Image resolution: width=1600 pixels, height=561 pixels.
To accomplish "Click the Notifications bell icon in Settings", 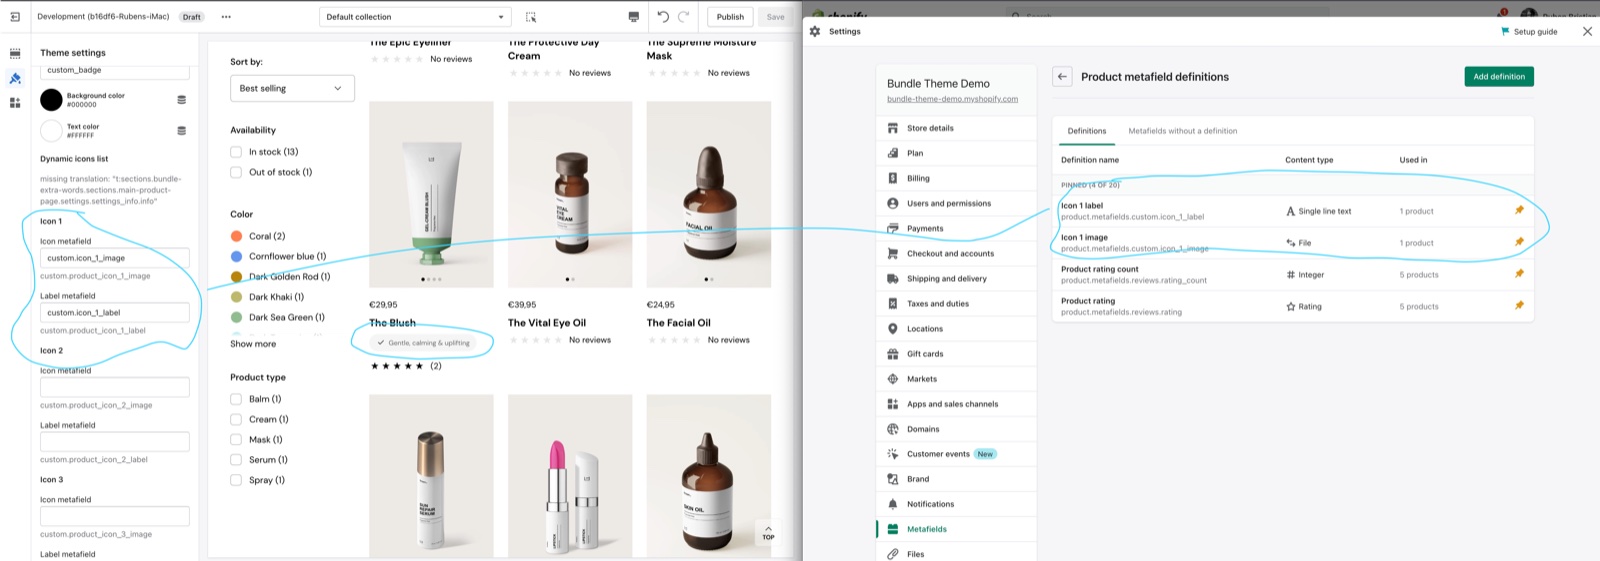I will point(892,504).
